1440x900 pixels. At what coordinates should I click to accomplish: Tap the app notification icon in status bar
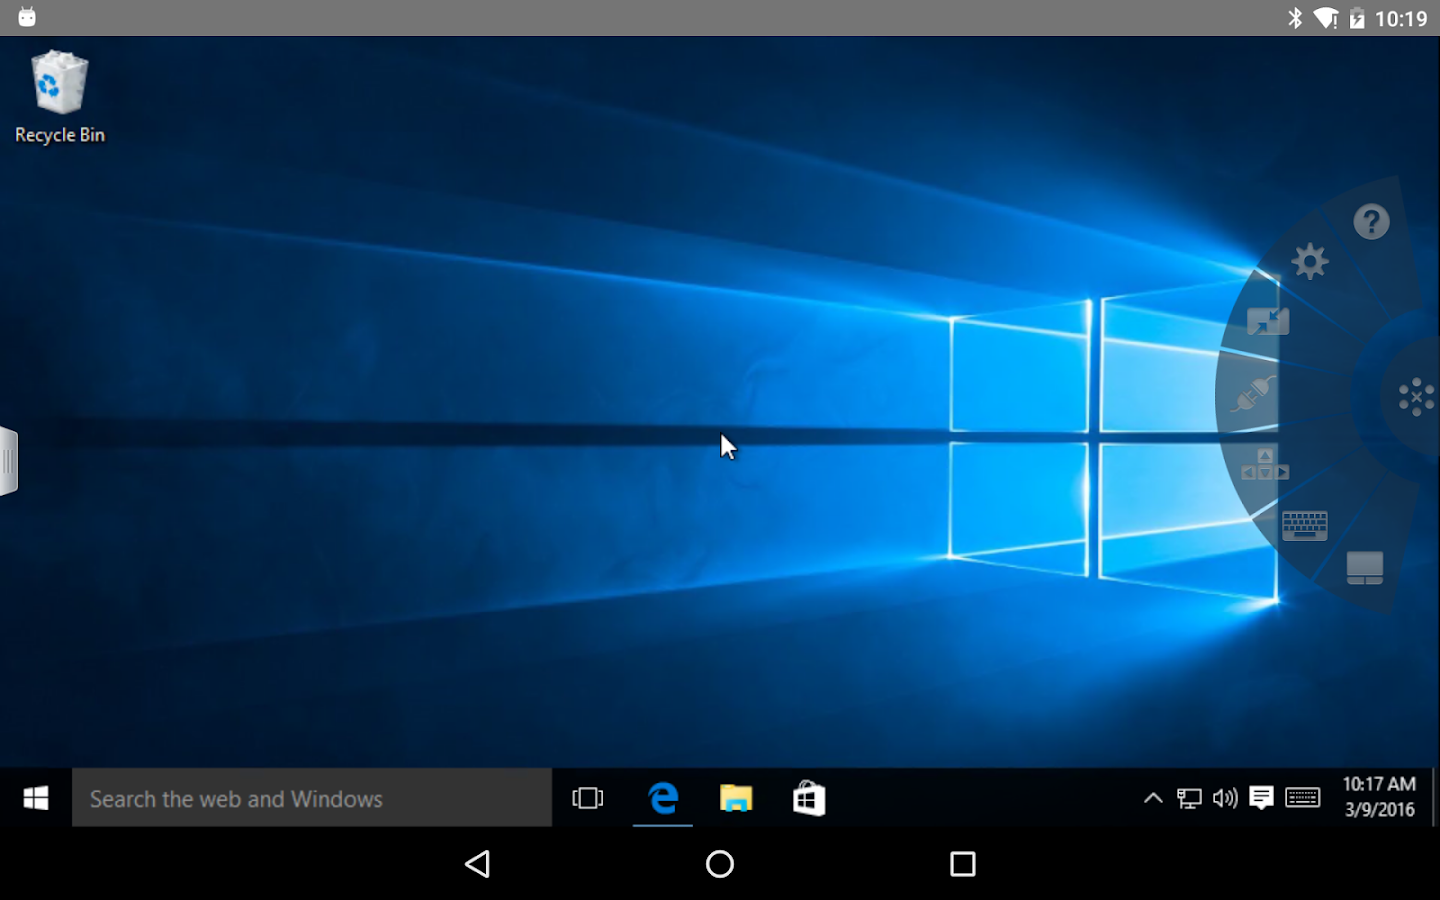tap(27, 17)
